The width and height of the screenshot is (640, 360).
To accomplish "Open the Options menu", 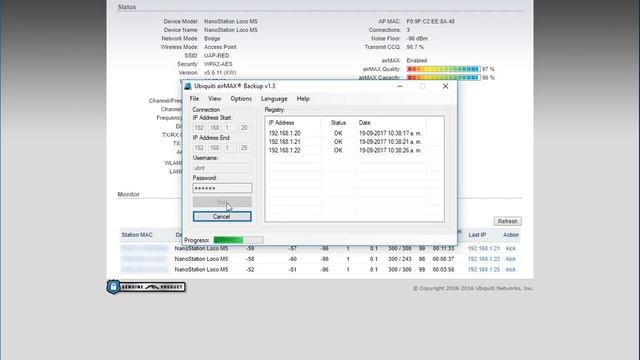I will click(241, 99).
